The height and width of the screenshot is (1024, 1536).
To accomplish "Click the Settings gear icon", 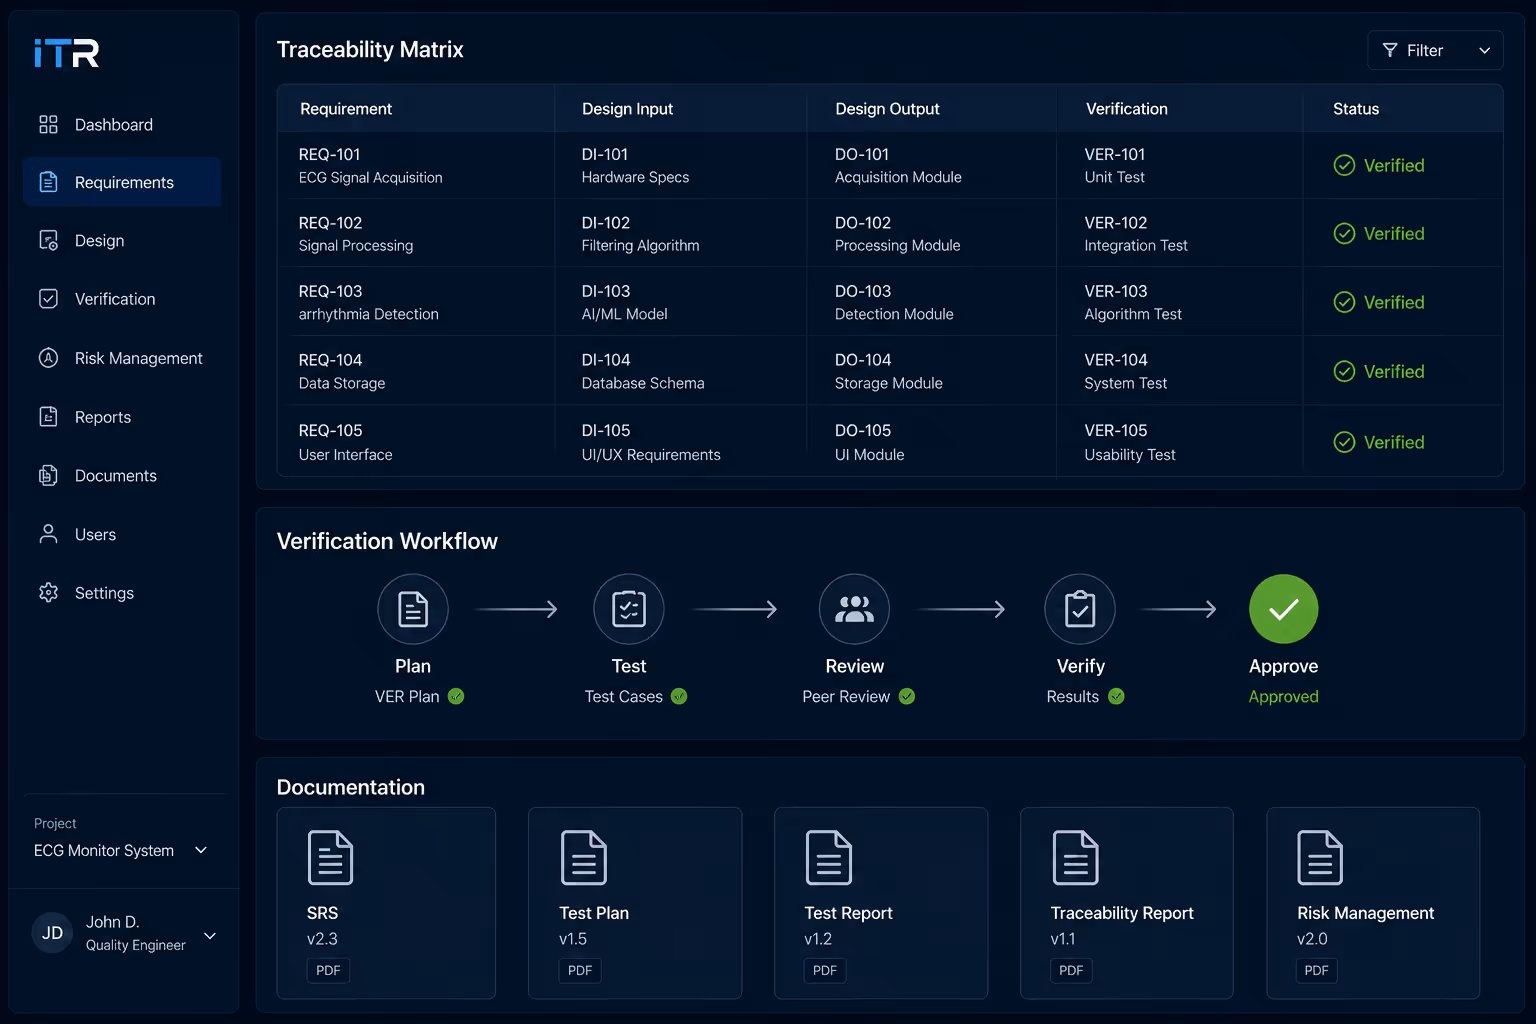I will 48,592.
